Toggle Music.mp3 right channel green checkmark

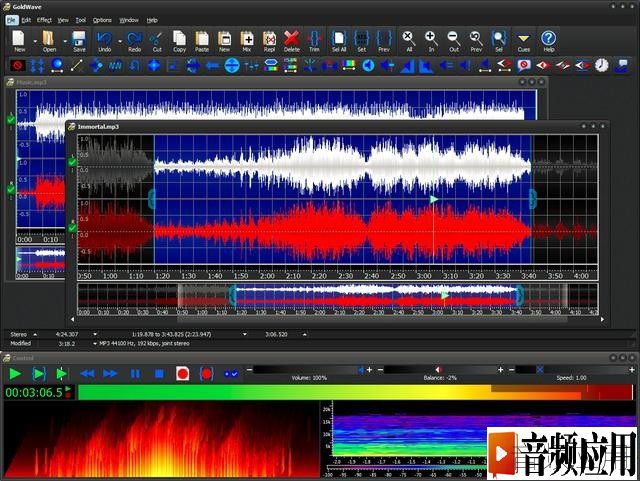coord(11,190)
